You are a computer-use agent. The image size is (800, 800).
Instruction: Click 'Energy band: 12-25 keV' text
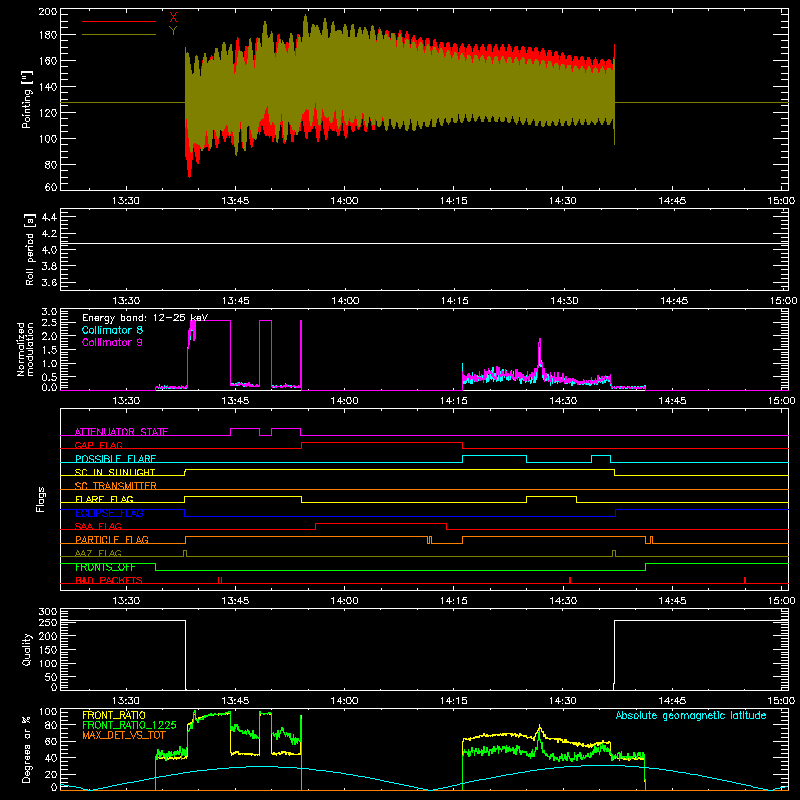(145, 318)
